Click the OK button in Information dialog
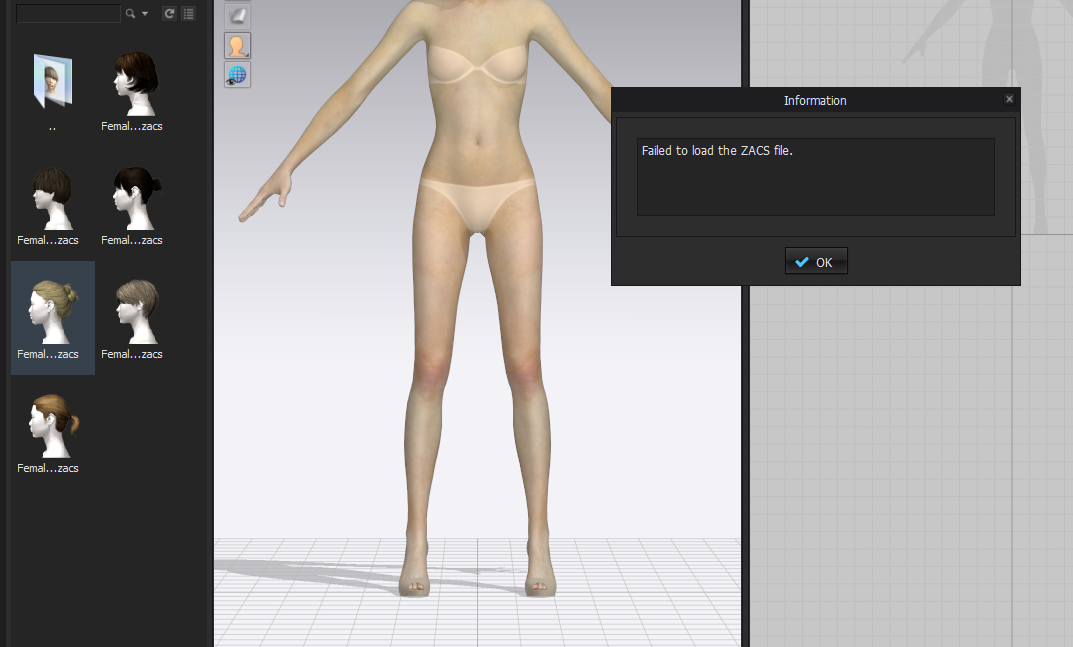Screen dimensions: 1073x647 (816, 262)
